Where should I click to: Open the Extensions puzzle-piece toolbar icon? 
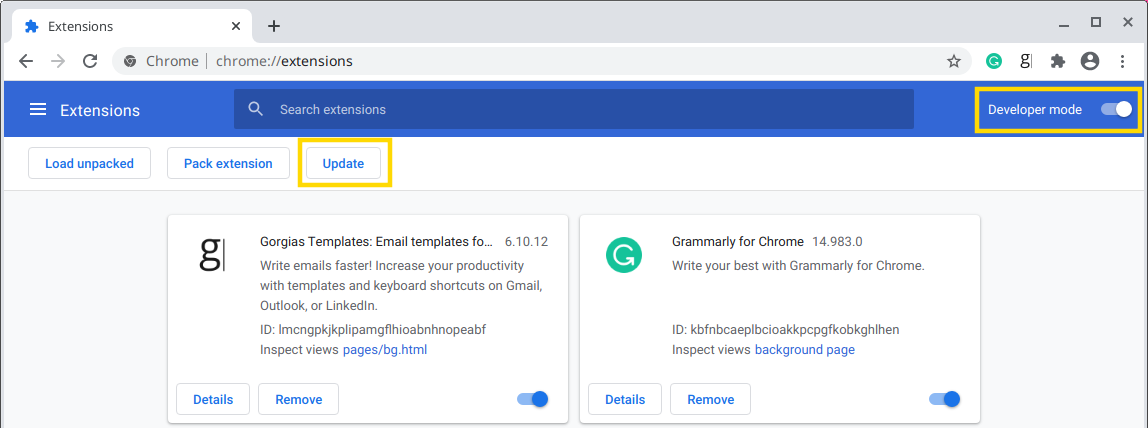(x=1057, y=61)
